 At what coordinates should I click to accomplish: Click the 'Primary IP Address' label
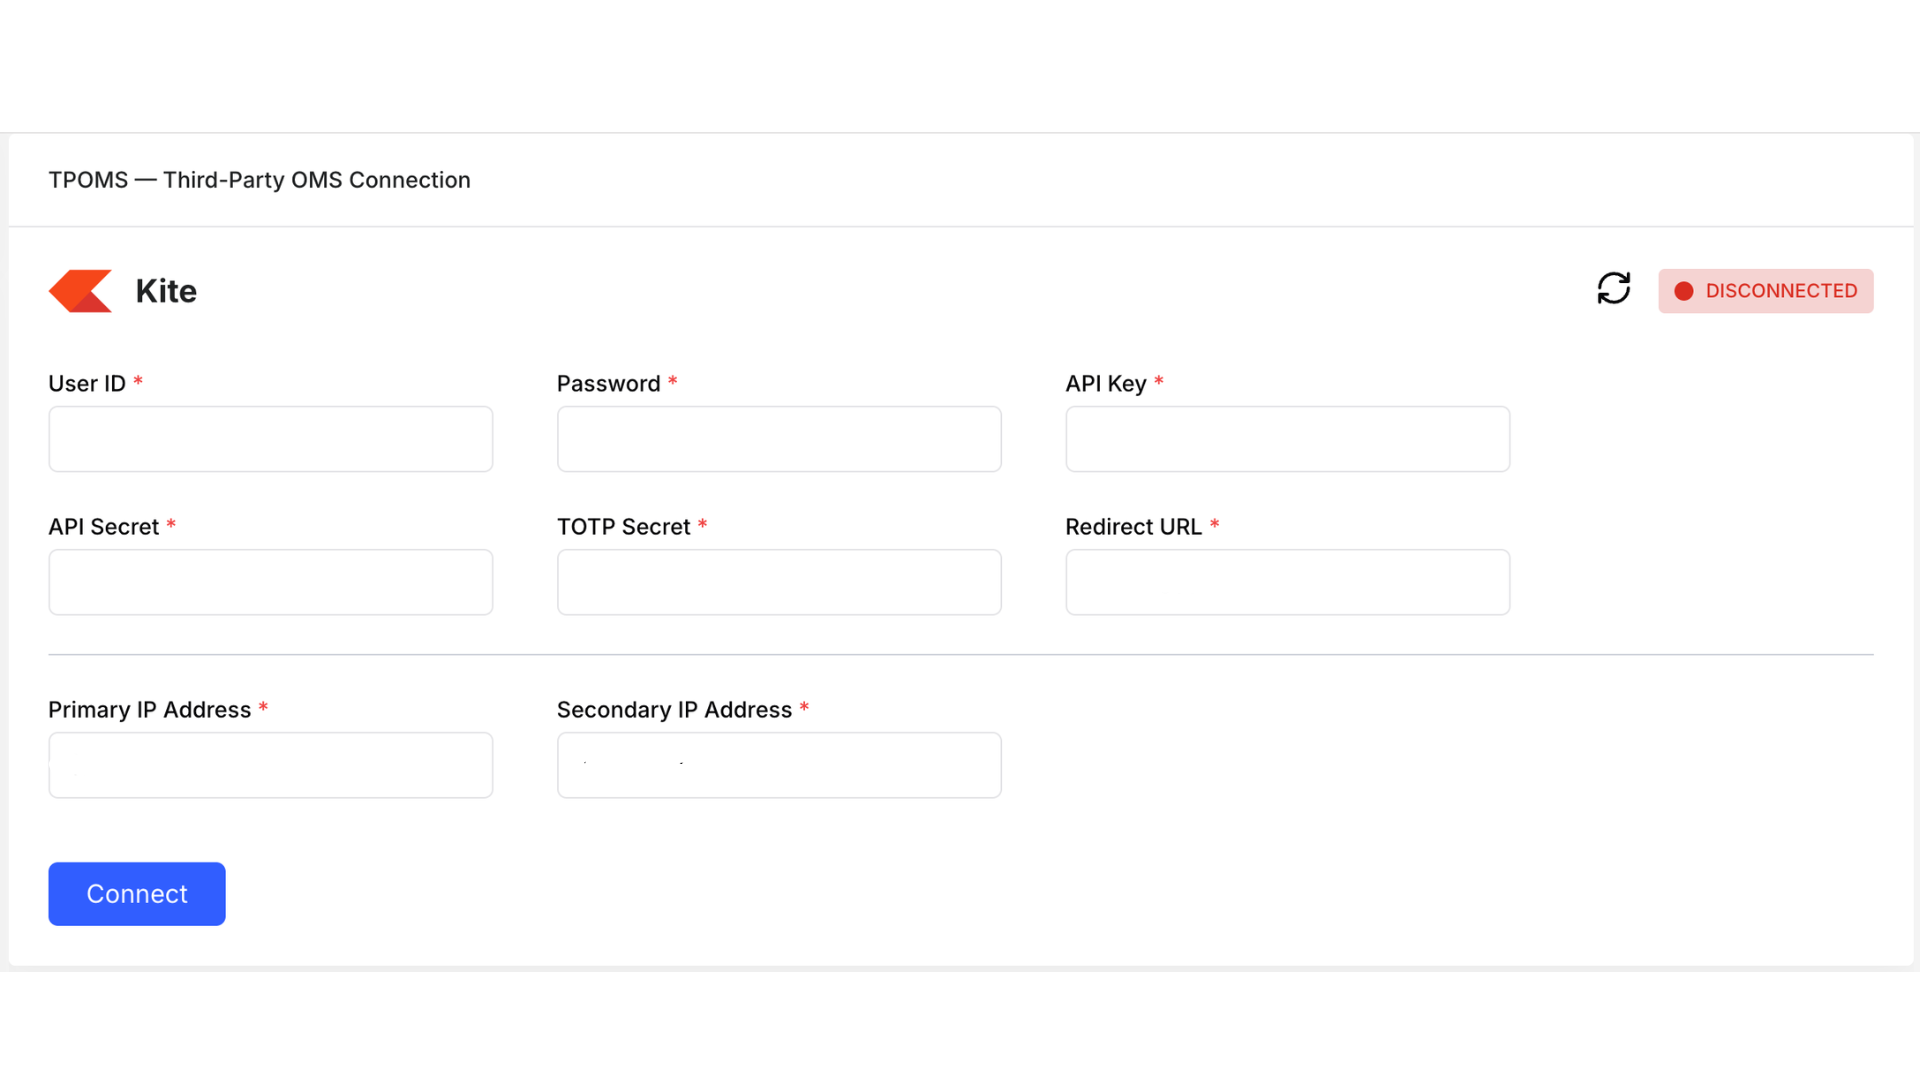pos(150,710)
